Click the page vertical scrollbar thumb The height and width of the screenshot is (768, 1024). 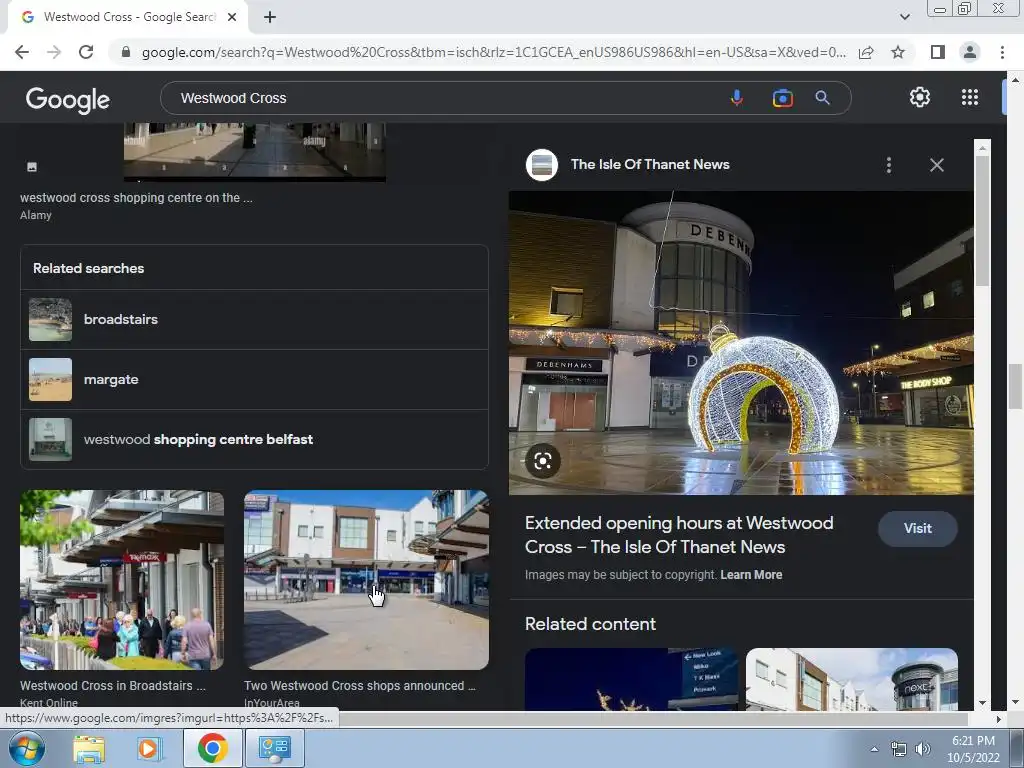(1016, 386)
